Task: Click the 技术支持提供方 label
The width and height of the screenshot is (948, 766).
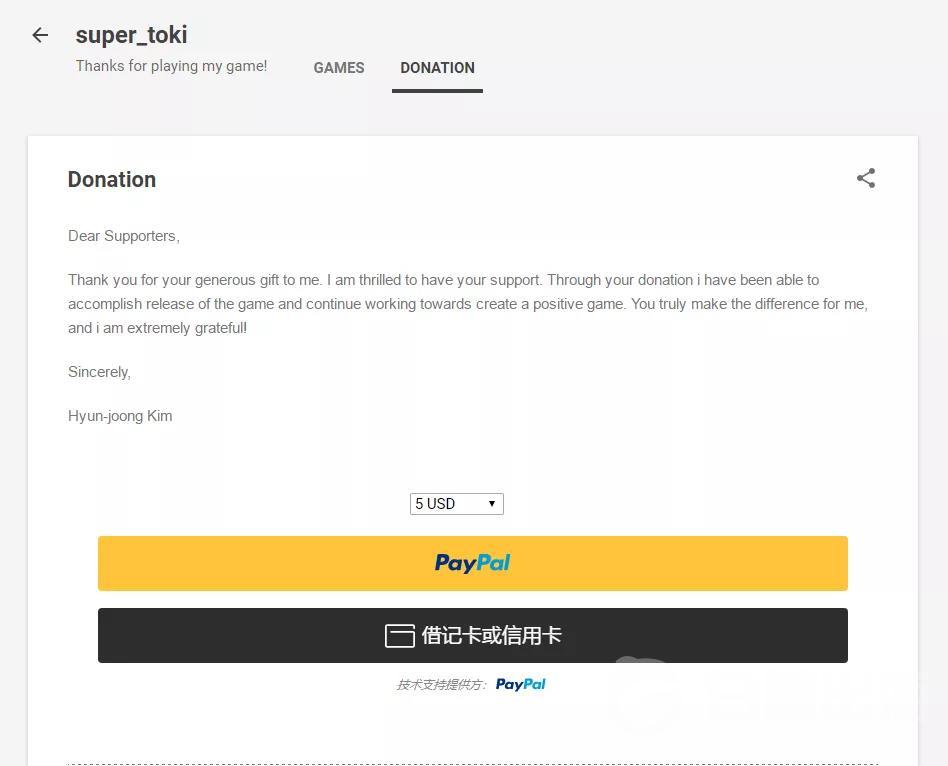Action: tap(441, 684)
